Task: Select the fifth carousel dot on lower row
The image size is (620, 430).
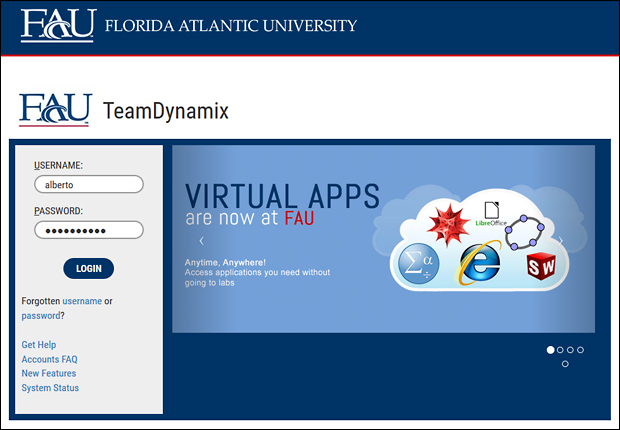Action: [565, 364]
